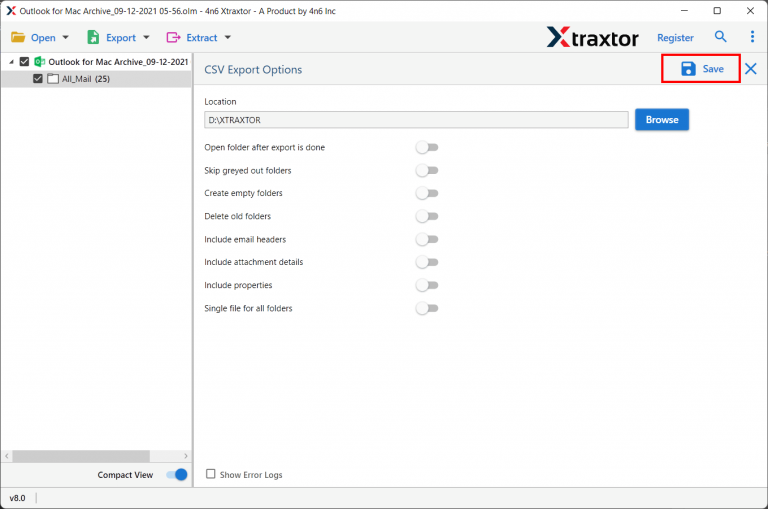Toggle Include email headers on
This screenshot has height=509, width=768.
click(427, 240)
